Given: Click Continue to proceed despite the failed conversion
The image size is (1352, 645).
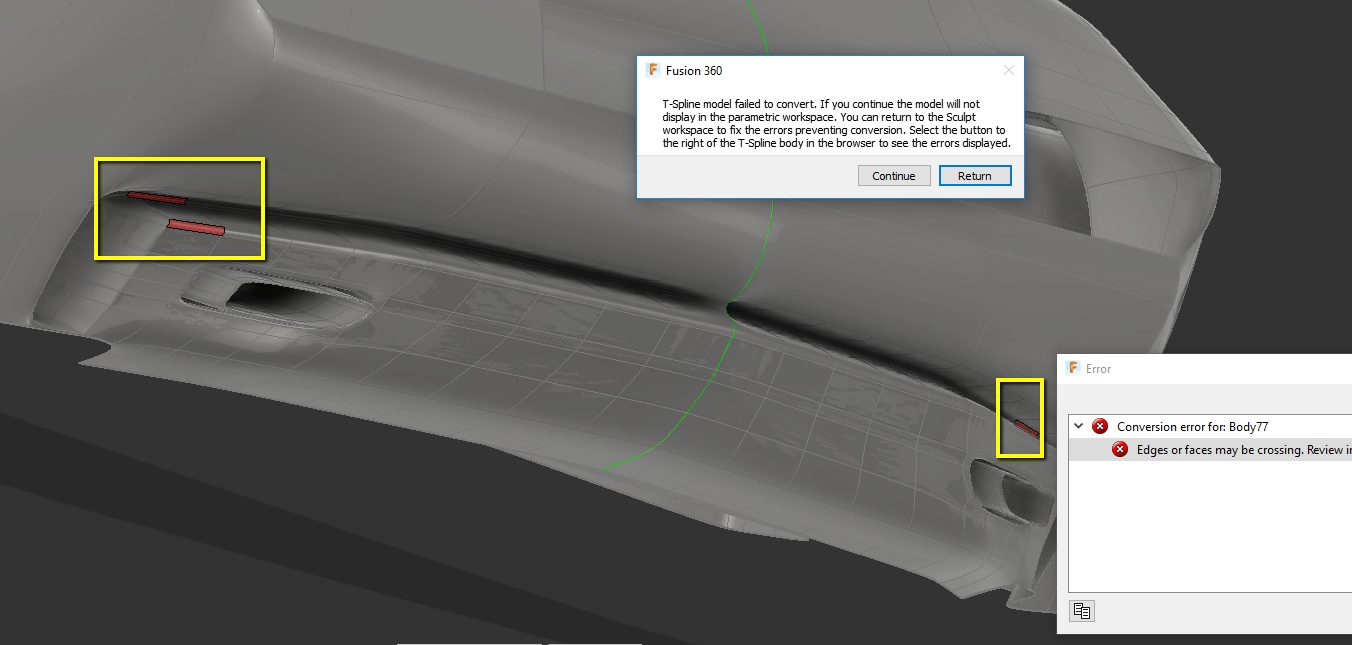Looking at the screenshot, I should [x=893, y=175].
